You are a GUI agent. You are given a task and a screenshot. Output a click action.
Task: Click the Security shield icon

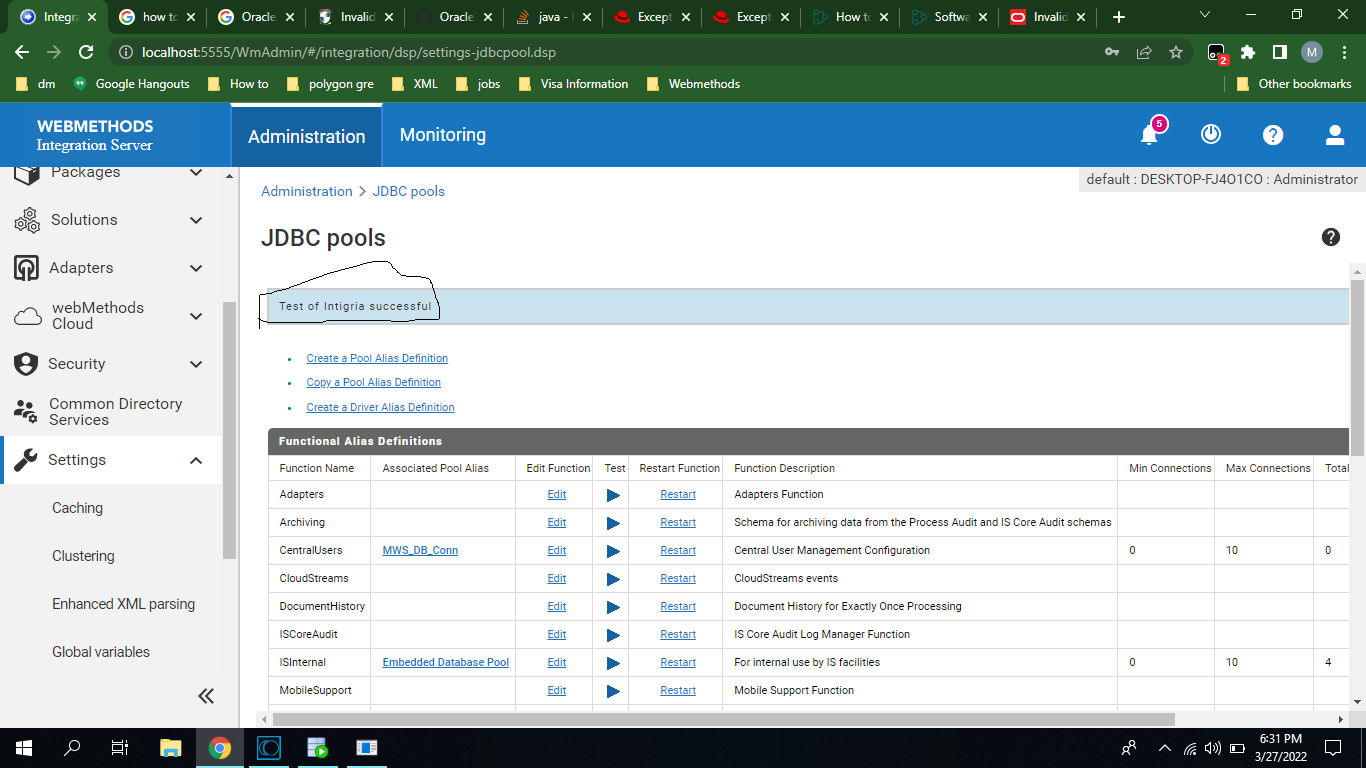[x=26, y=364]
